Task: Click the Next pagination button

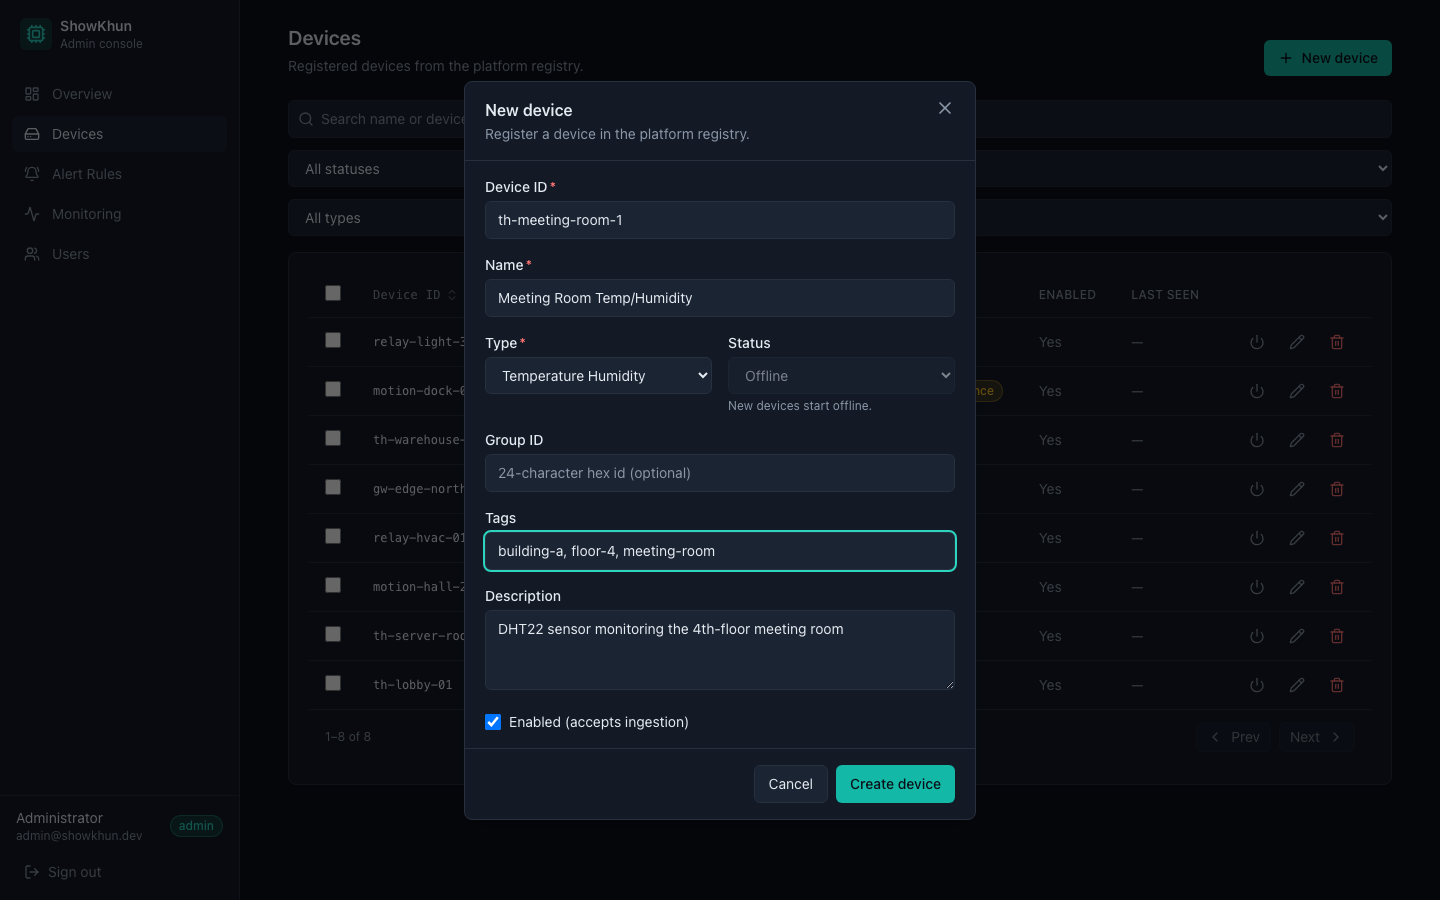Action: click(x=1316, y=737)
